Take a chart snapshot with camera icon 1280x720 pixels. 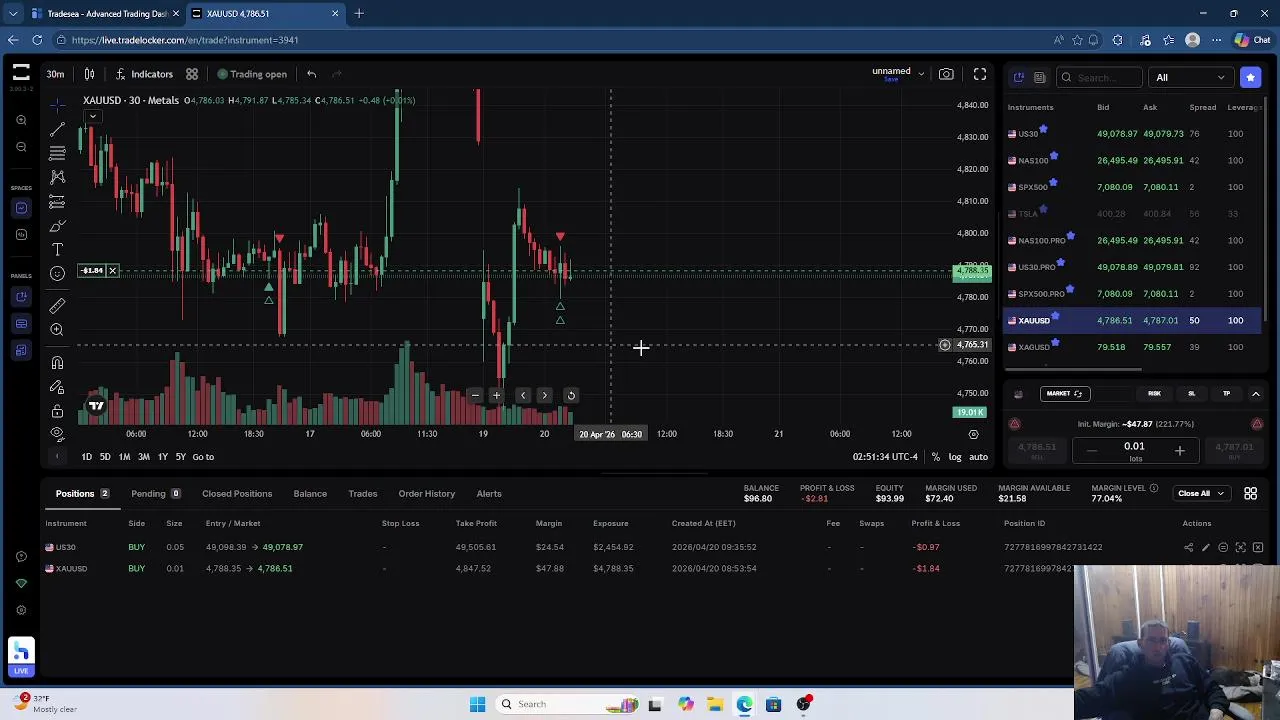click(x=946, y=74)
